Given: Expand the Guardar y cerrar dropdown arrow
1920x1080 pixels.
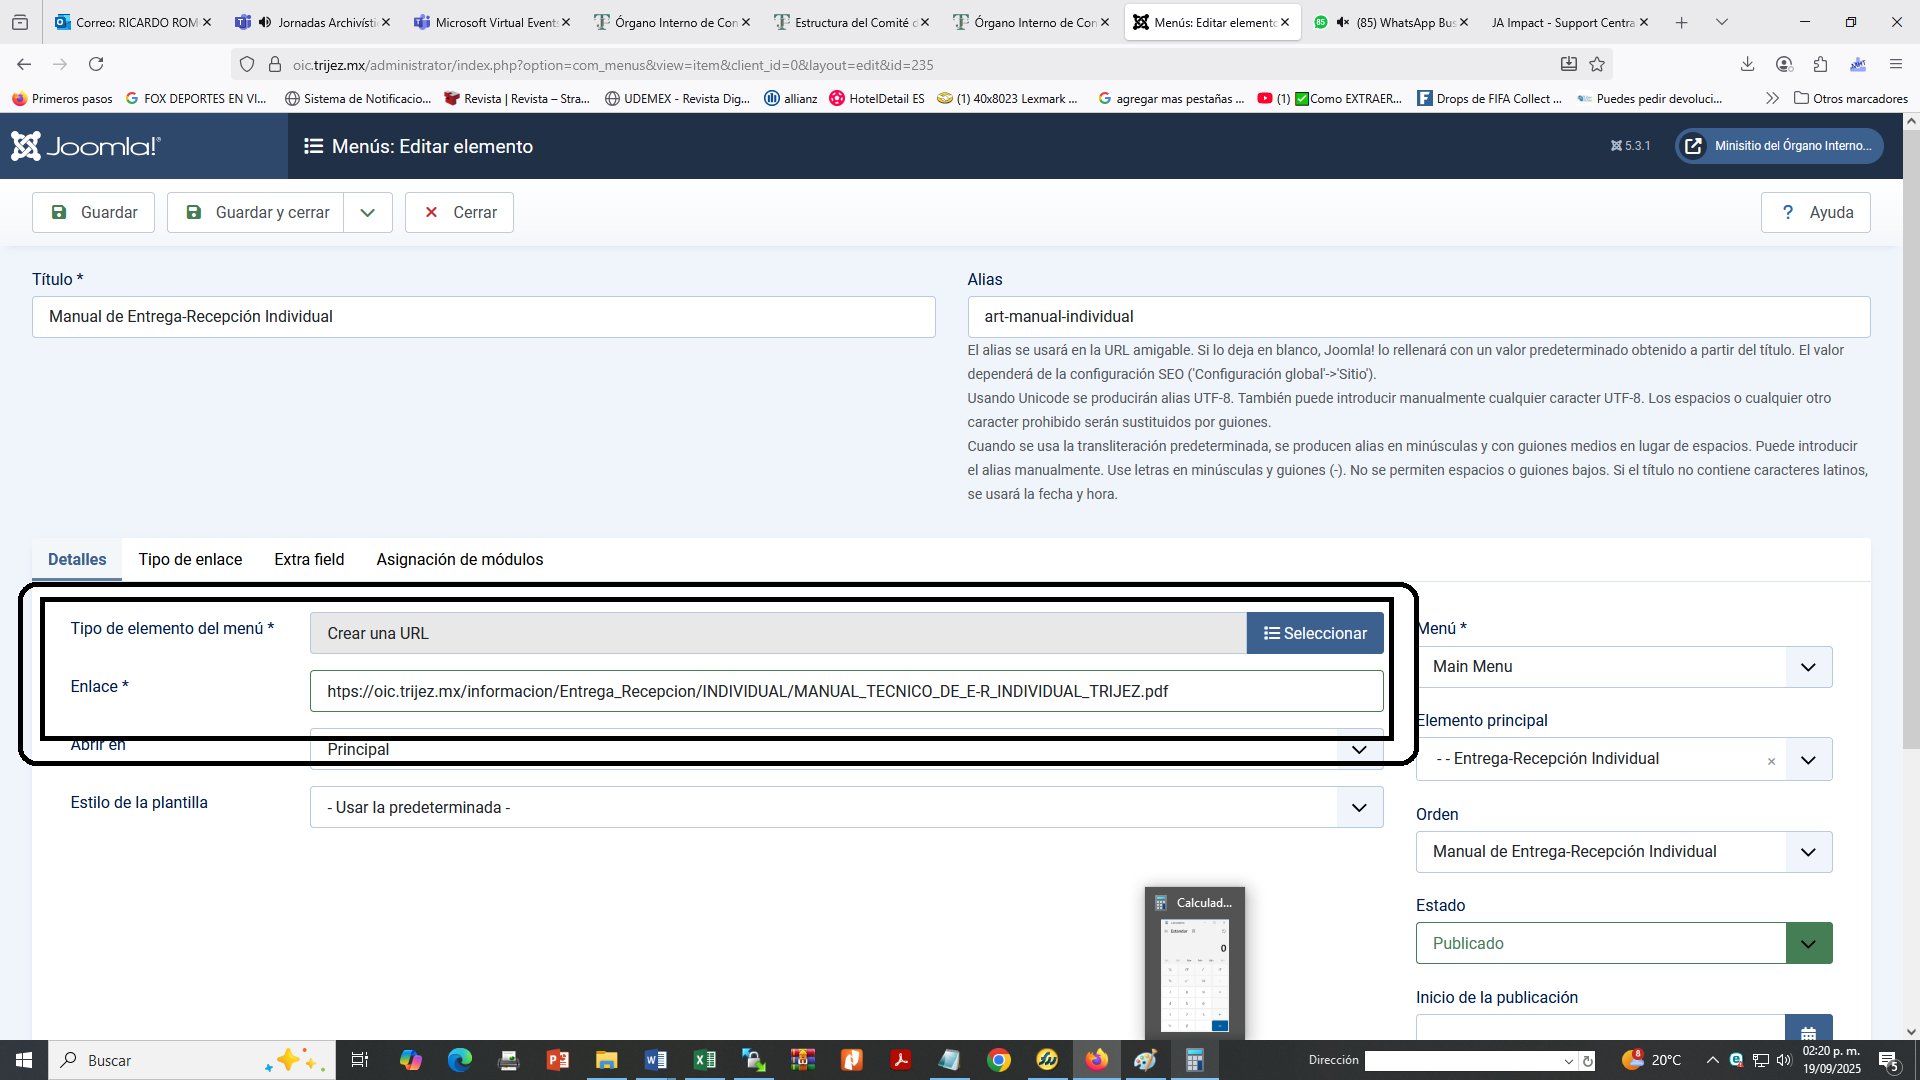Looking at the screenshot, I should [368, 213].
